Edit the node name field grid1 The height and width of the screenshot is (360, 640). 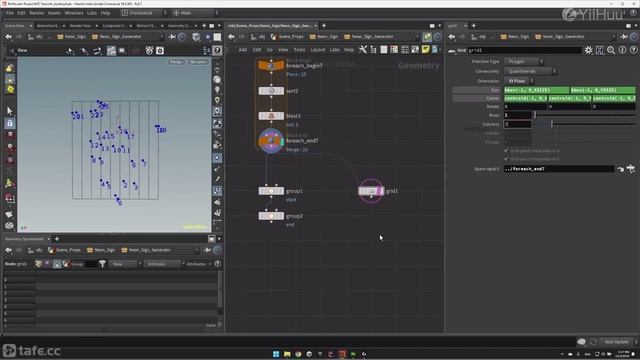[x=524, y=50]
